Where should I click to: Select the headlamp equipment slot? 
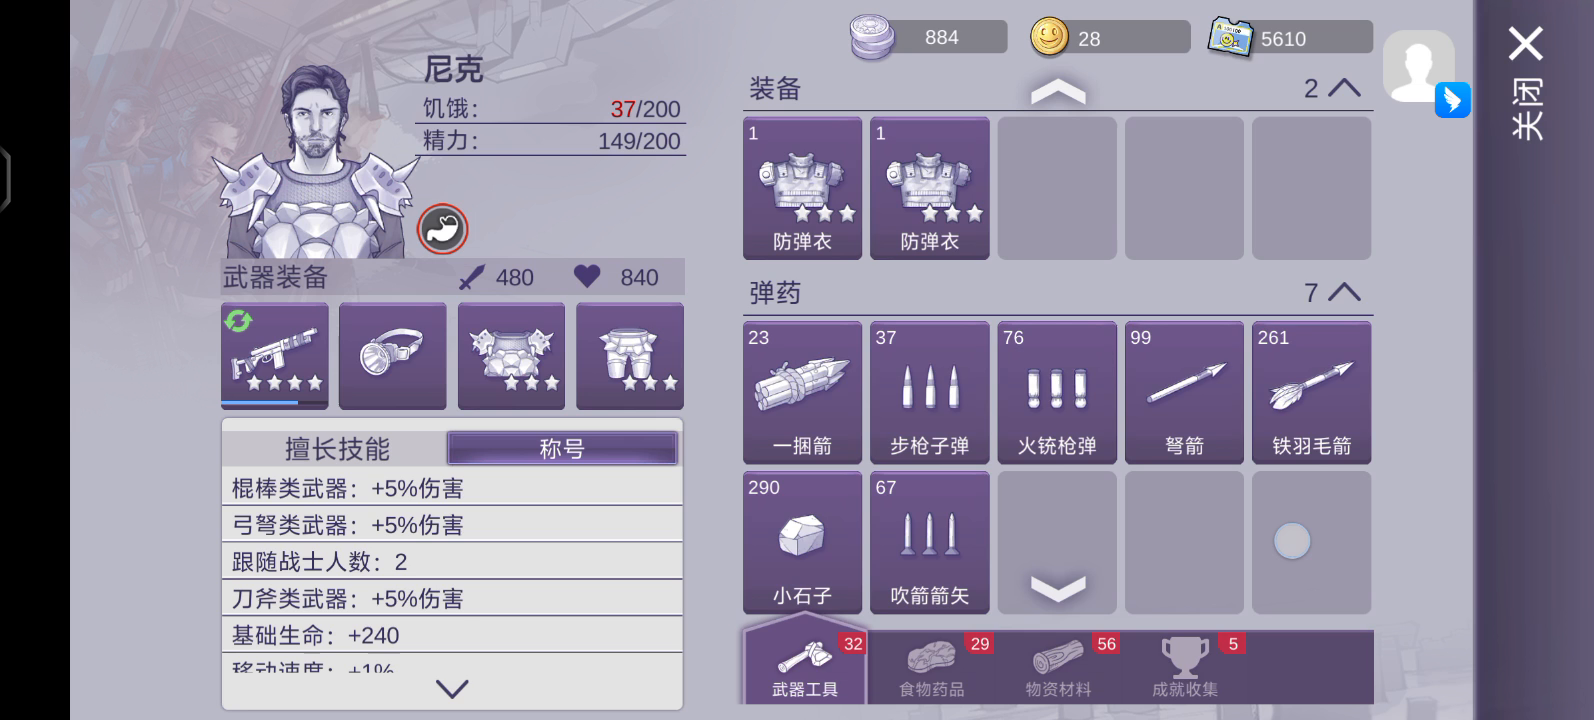393,356
